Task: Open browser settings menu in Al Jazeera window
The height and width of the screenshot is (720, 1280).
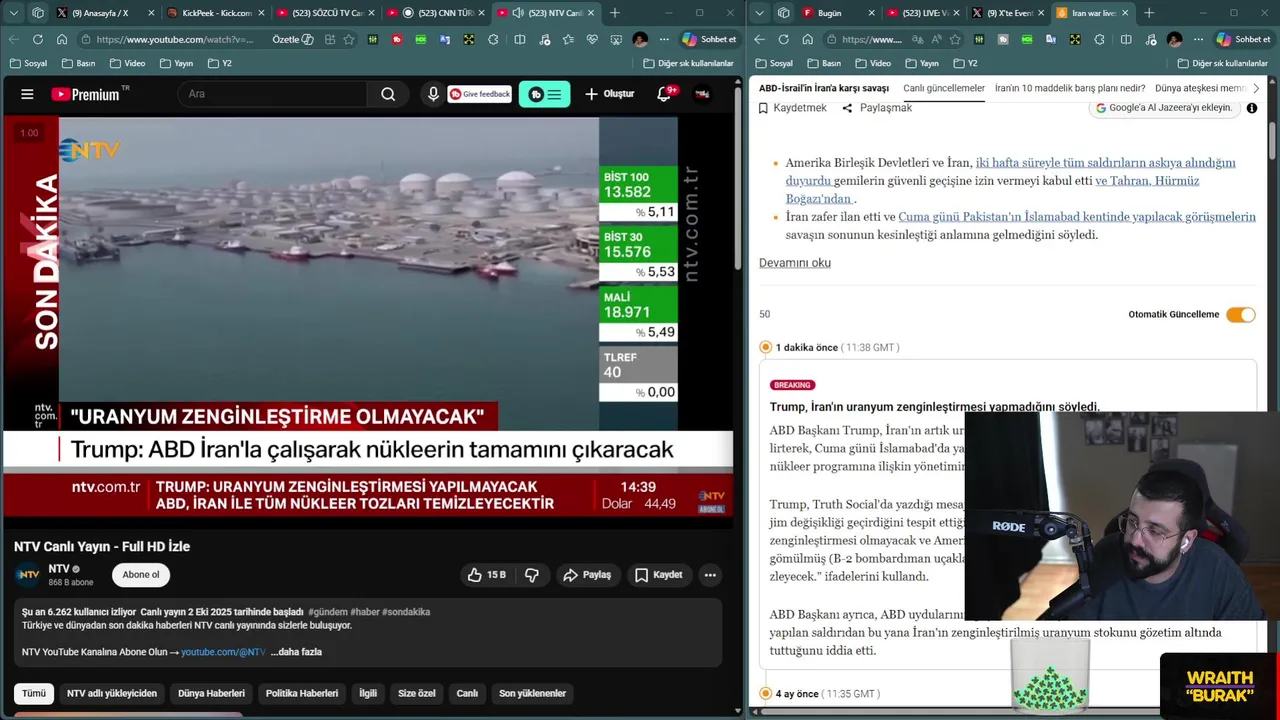Action: [x=1197, y=39]
